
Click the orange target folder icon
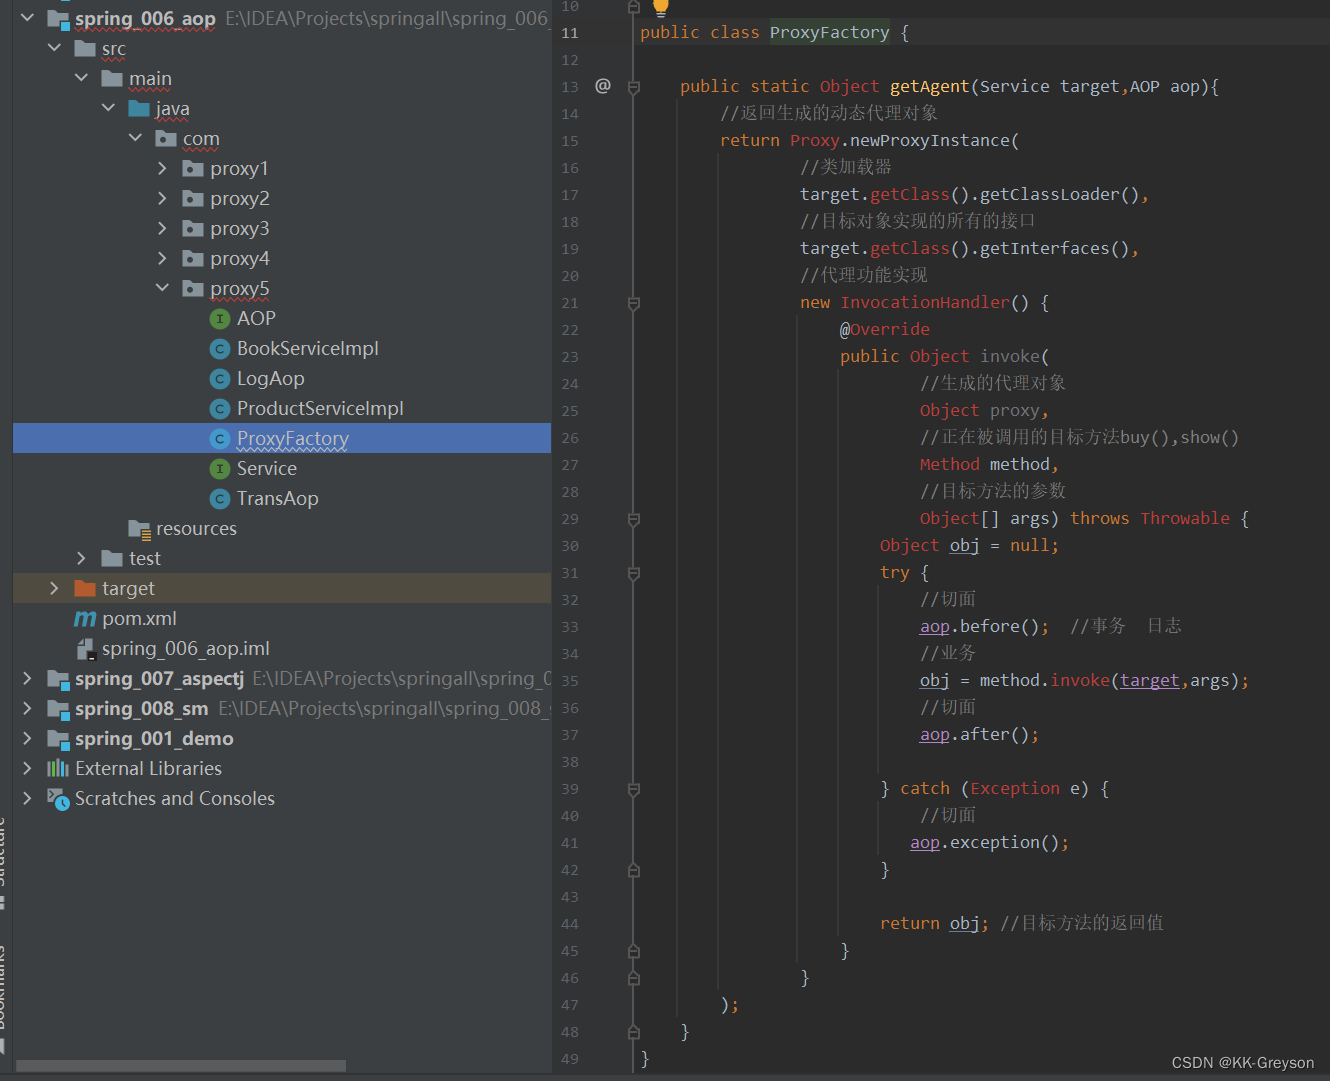85,588
